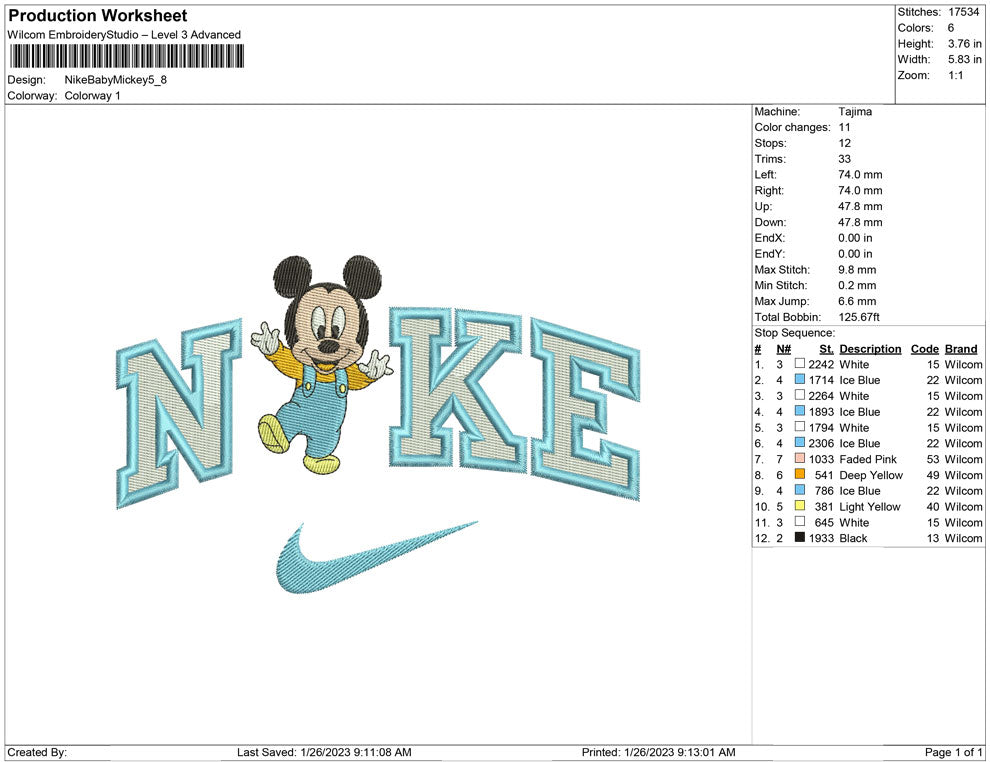This screenshot has height=762, width=990.
Task: Click the 'Deep Yellow' description text
Action: tap(871, 475)
